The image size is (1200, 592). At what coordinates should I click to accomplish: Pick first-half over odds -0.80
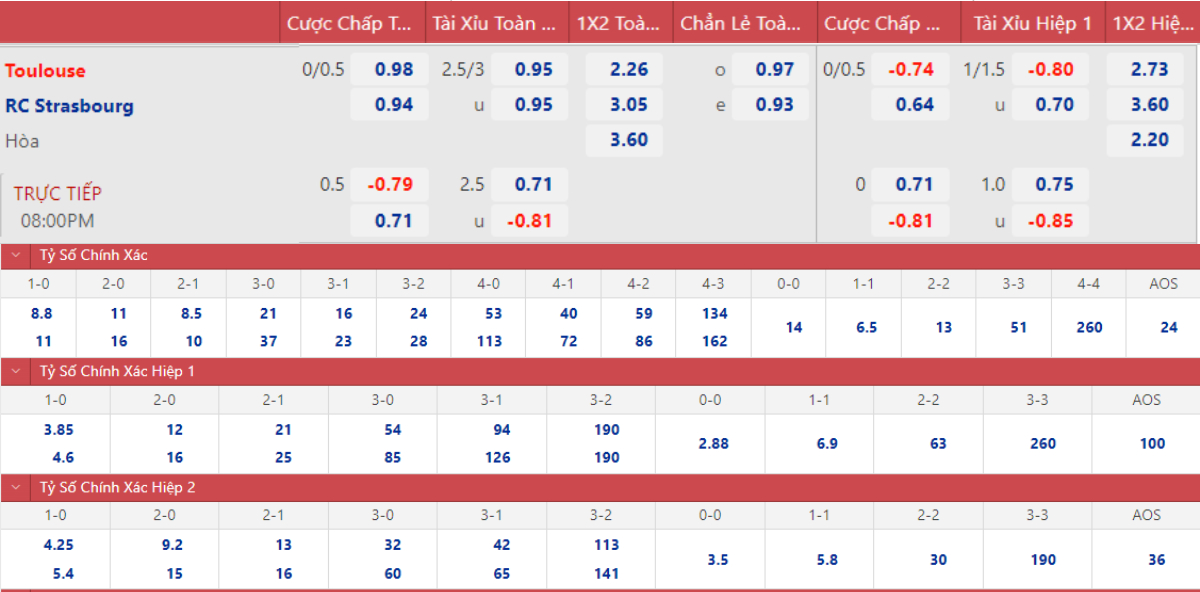(x=1054, y=70)
